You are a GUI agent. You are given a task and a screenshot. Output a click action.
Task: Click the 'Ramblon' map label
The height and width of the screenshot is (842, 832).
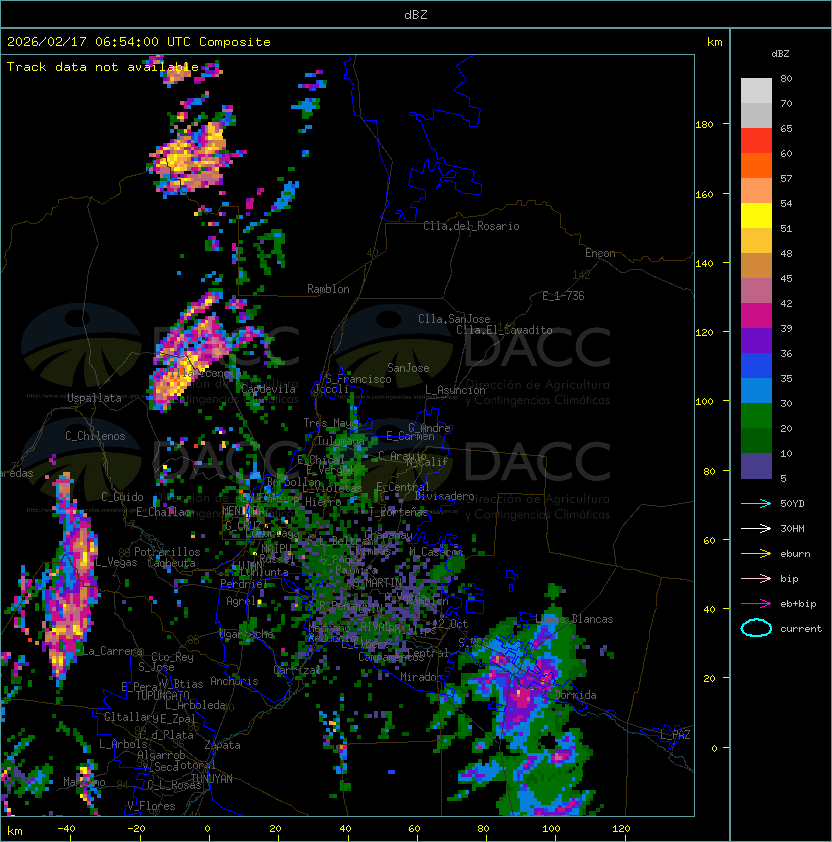tap(328, 289)
